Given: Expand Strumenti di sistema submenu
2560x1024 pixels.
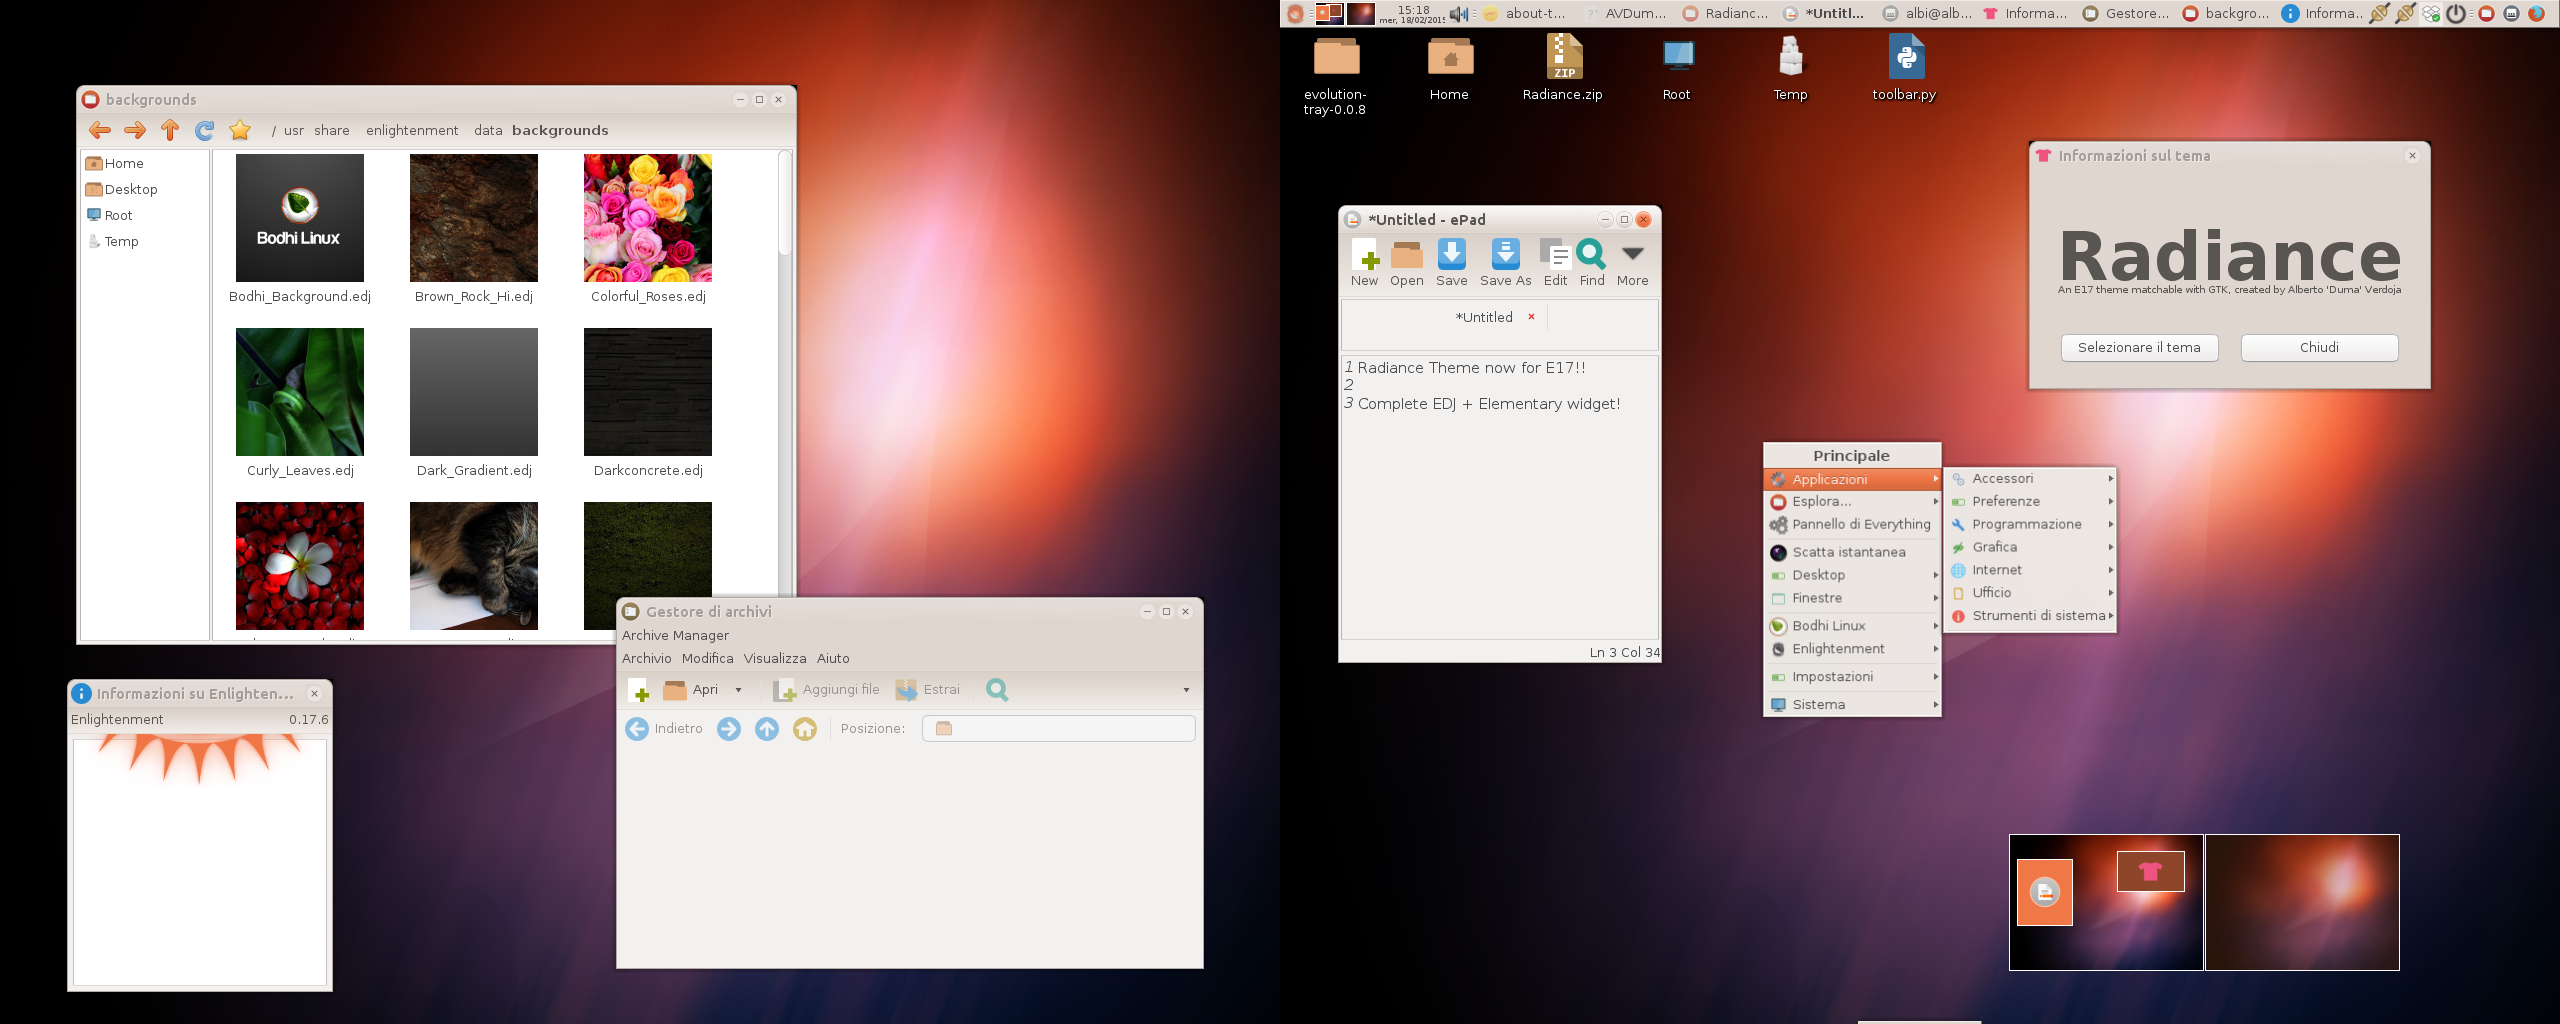Looking at the screenshot, I should 2031,616.
